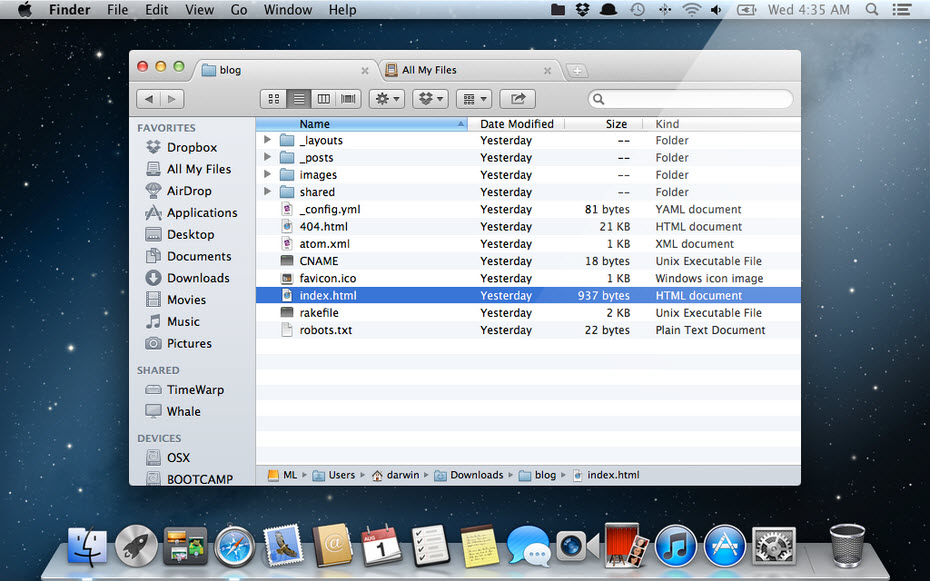Toggle list view mode button
Image resolution: width=930 pixels, height=581 pixels.
(298, 99)
